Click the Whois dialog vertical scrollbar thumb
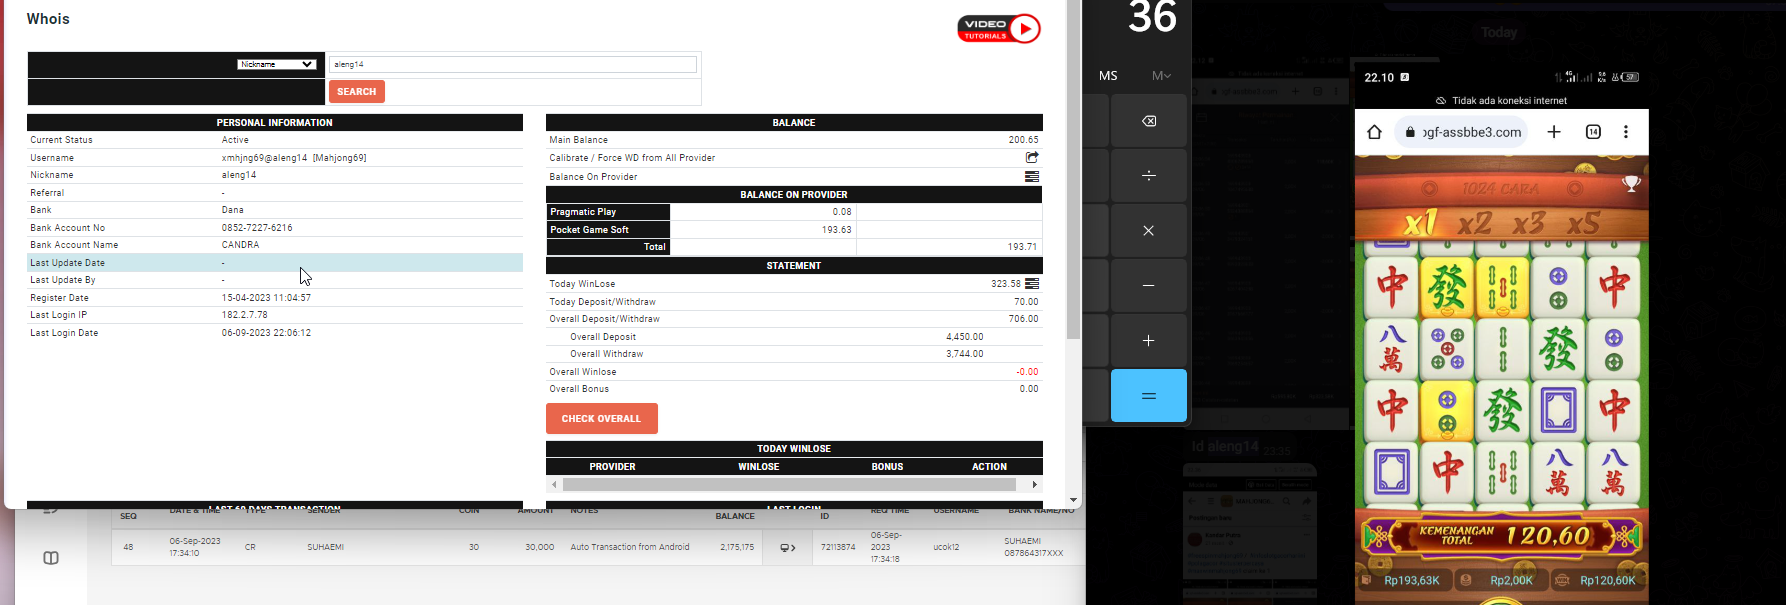The image size is (1786, 605). coord(1073,170)
